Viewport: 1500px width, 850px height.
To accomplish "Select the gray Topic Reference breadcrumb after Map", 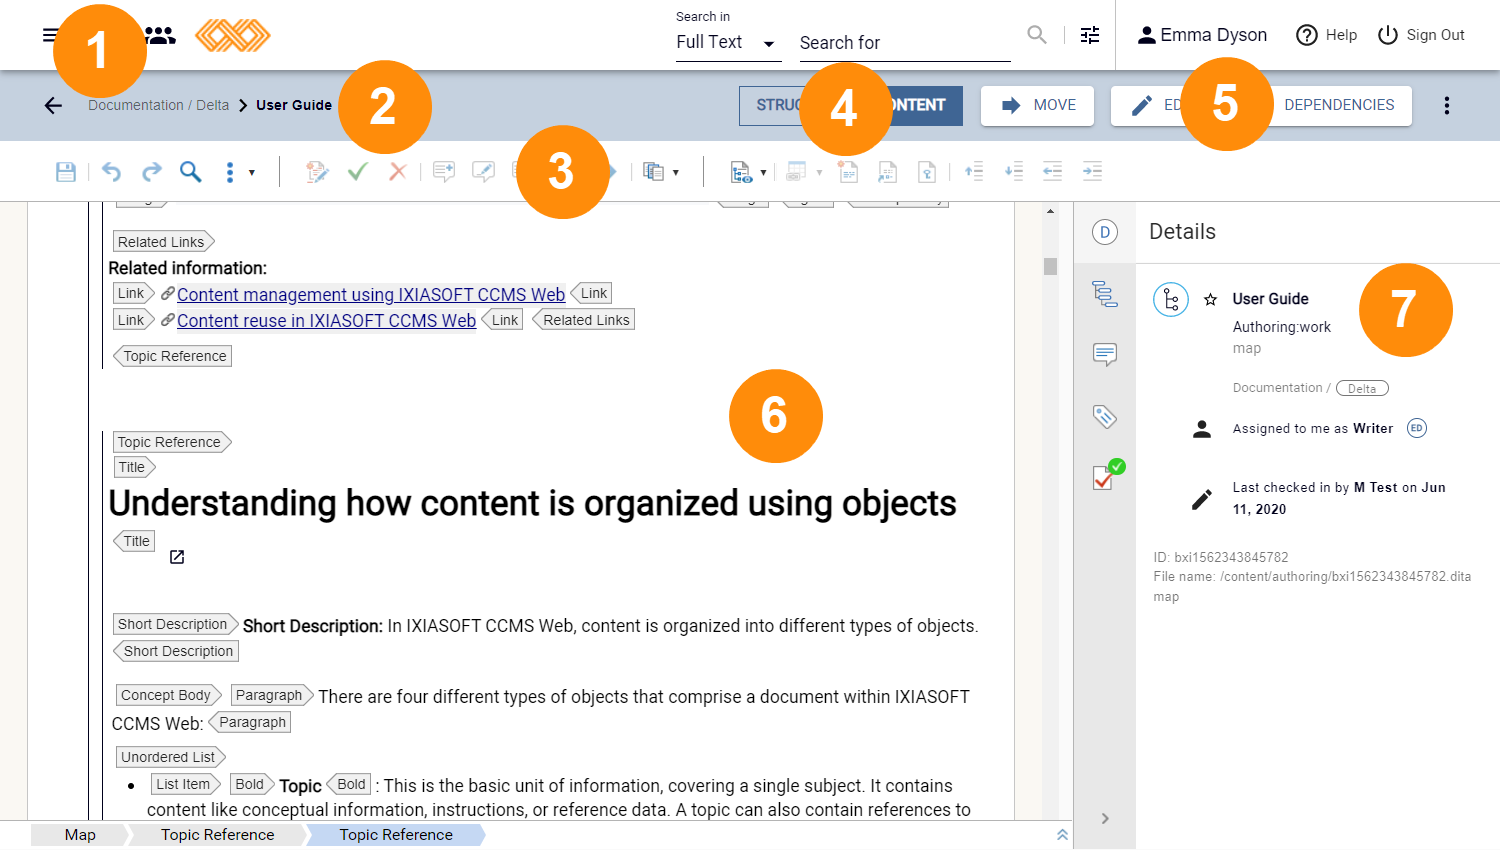I will point(217,835).
